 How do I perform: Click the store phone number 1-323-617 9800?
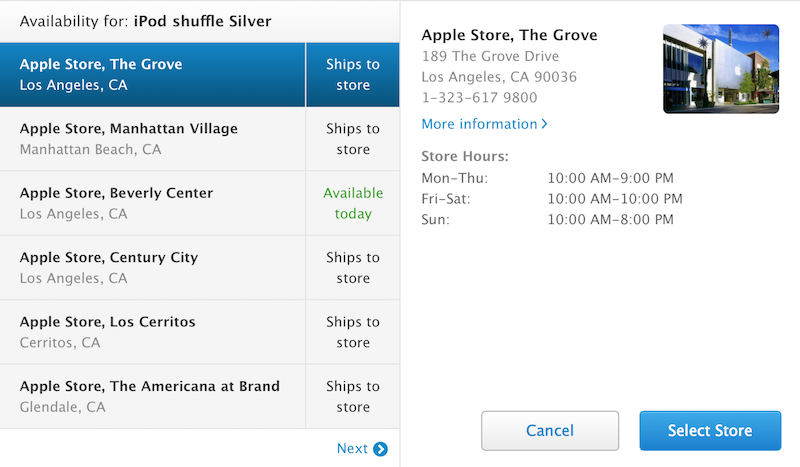[x=479, y=98]
